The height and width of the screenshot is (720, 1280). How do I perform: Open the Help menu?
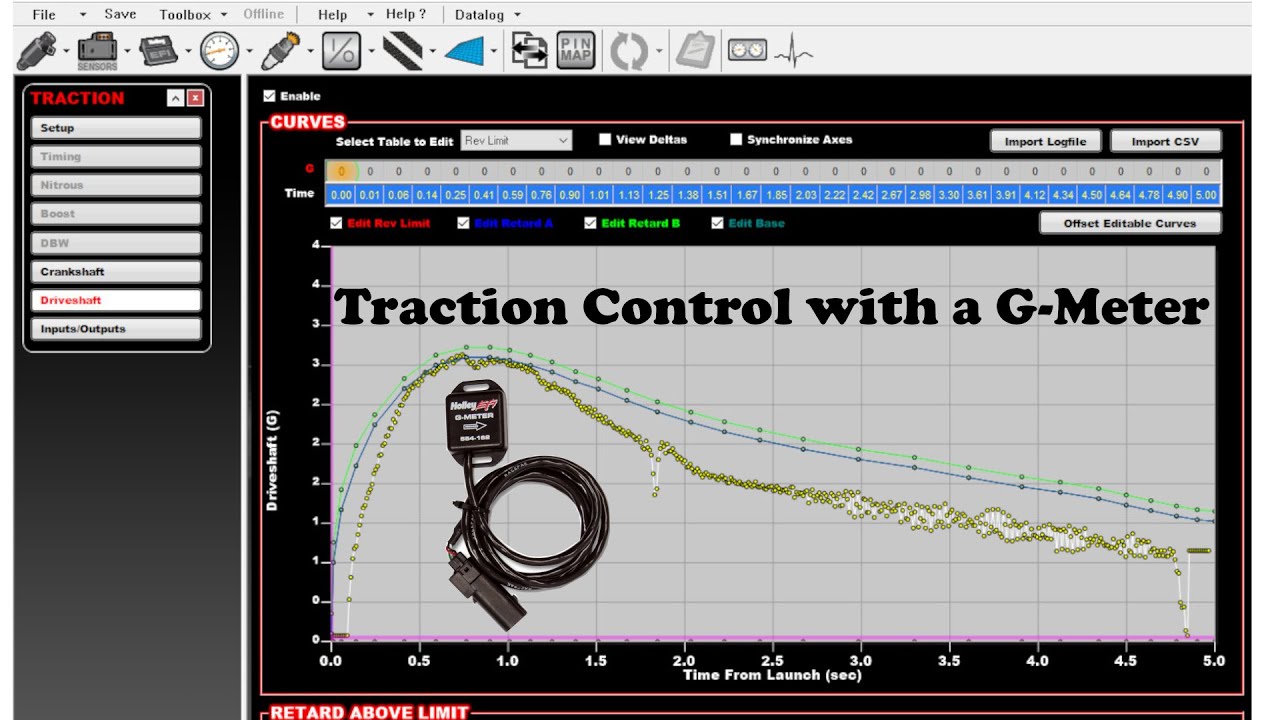coord(333,15)
